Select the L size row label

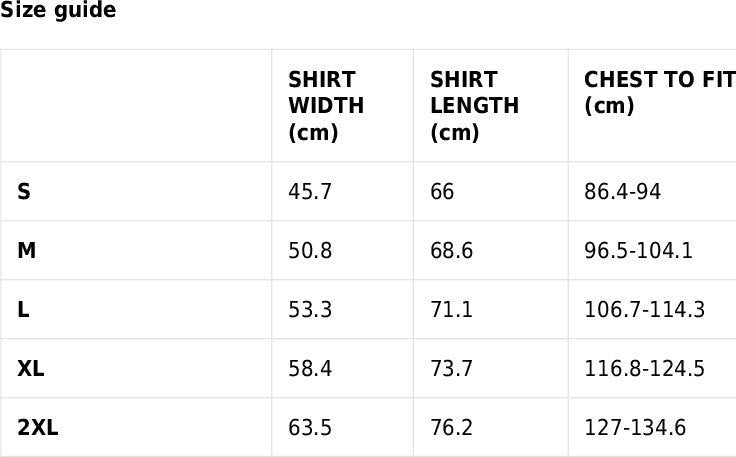click(x=23, y=309)
